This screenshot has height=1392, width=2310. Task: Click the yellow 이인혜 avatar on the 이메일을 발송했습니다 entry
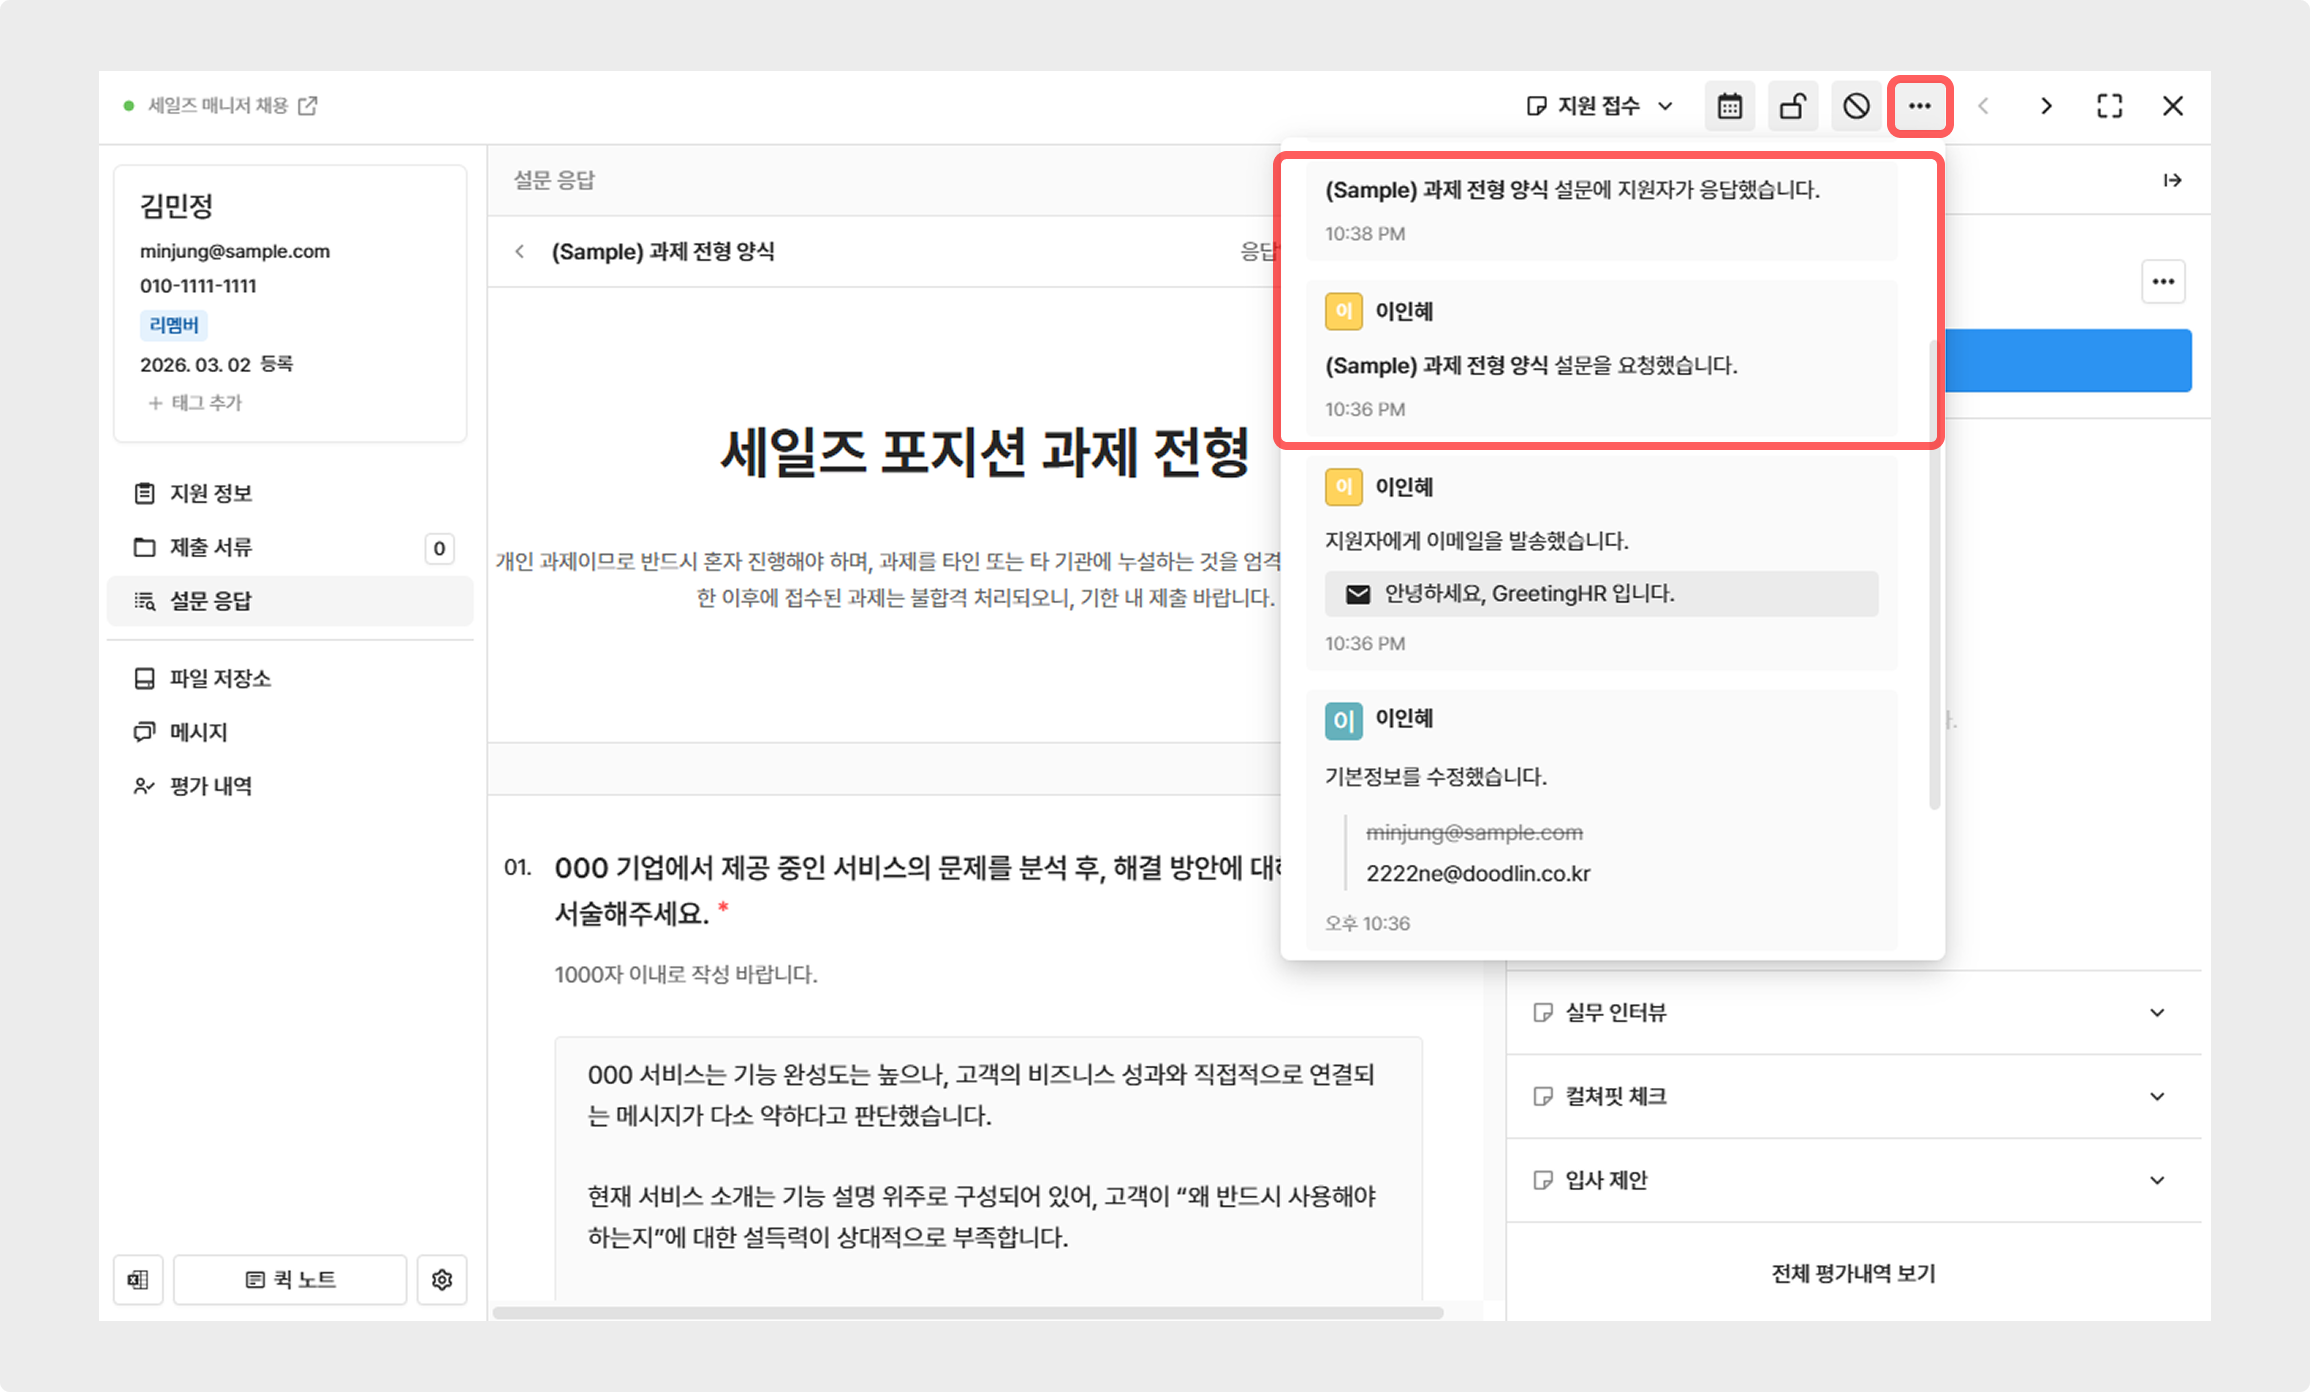(1343, 488)
